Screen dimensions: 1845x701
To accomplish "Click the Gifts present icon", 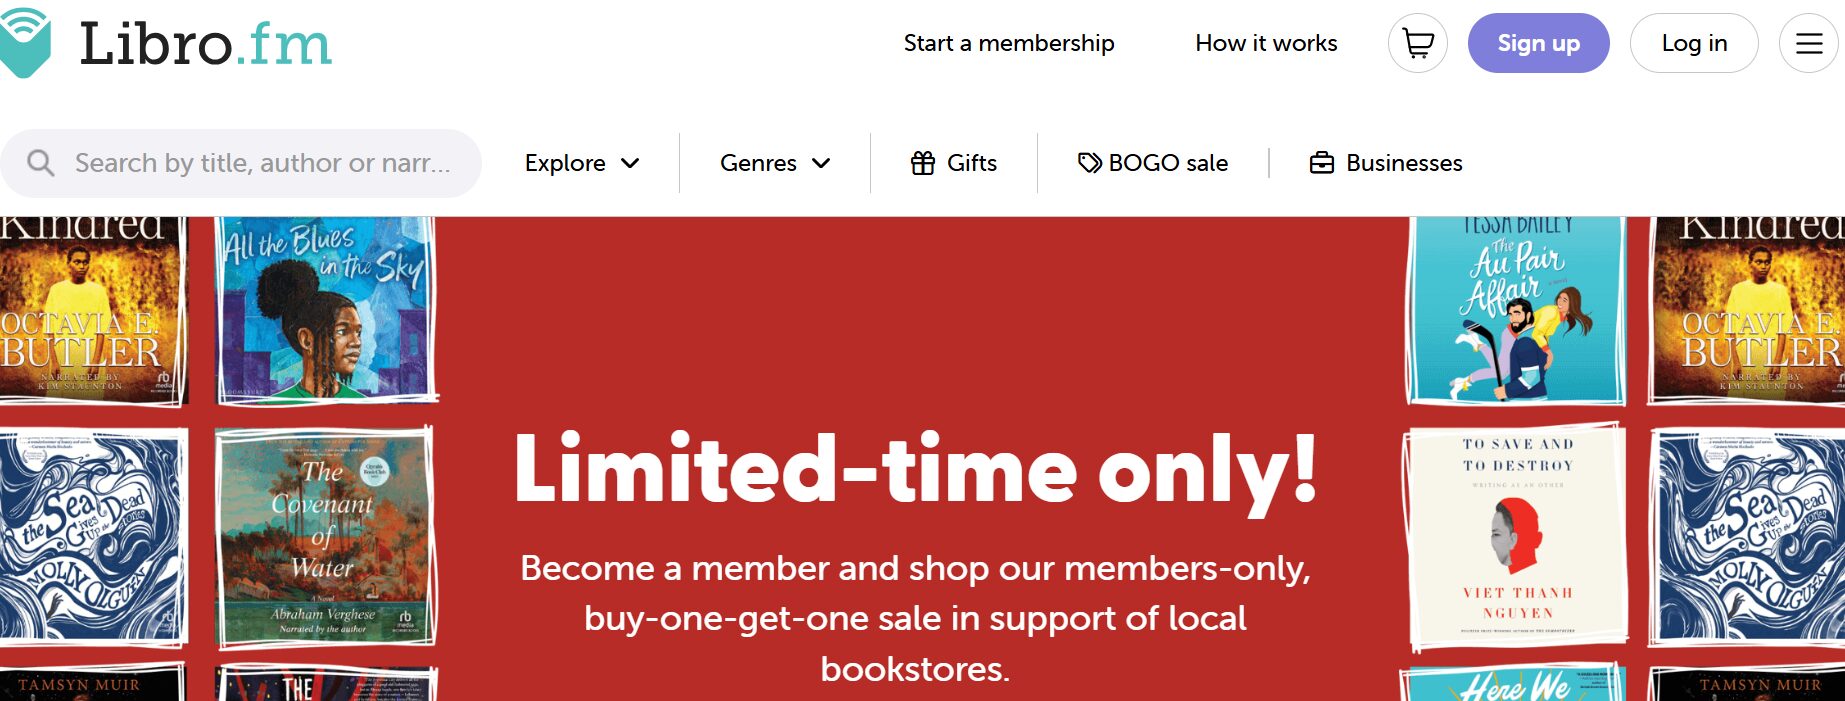I will pyautogui.click(x=922, y=163).
